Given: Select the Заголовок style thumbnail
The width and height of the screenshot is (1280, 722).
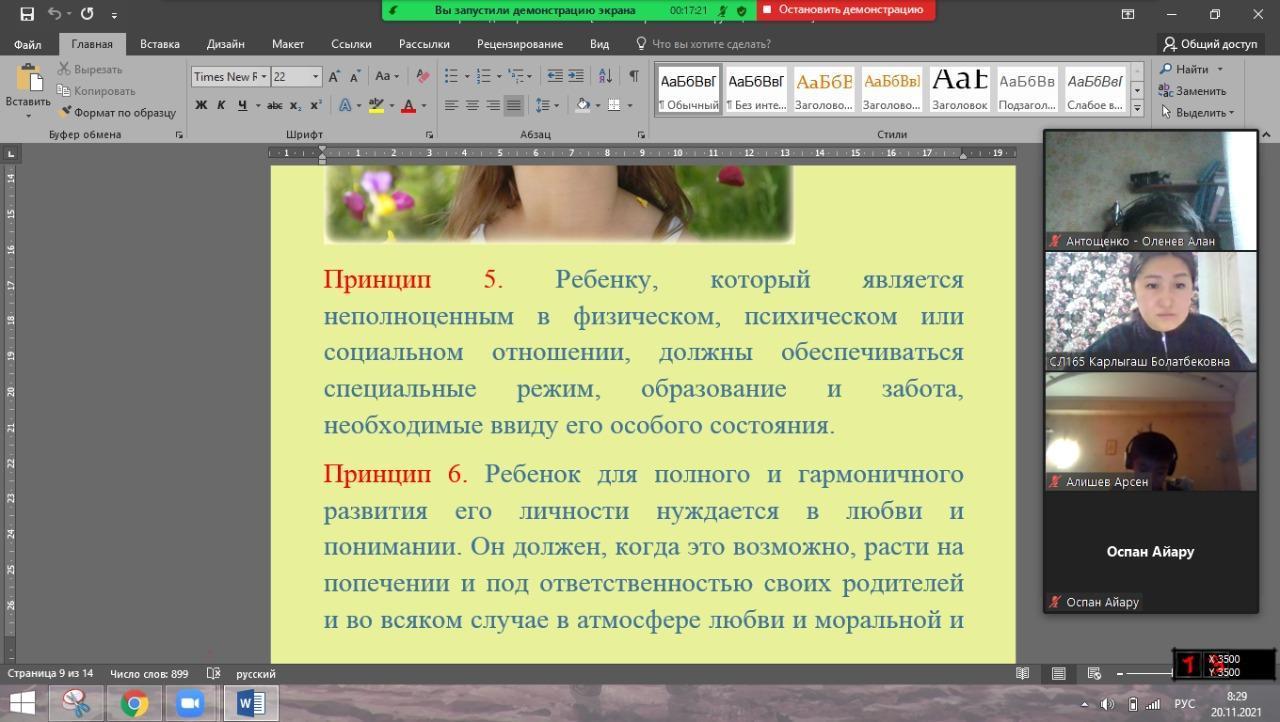Looking at the screenshot, I should [x=959, y=90].
